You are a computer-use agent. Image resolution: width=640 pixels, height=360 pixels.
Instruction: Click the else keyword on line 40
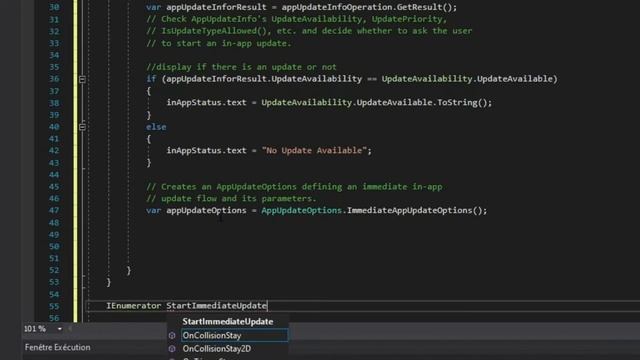156,127
